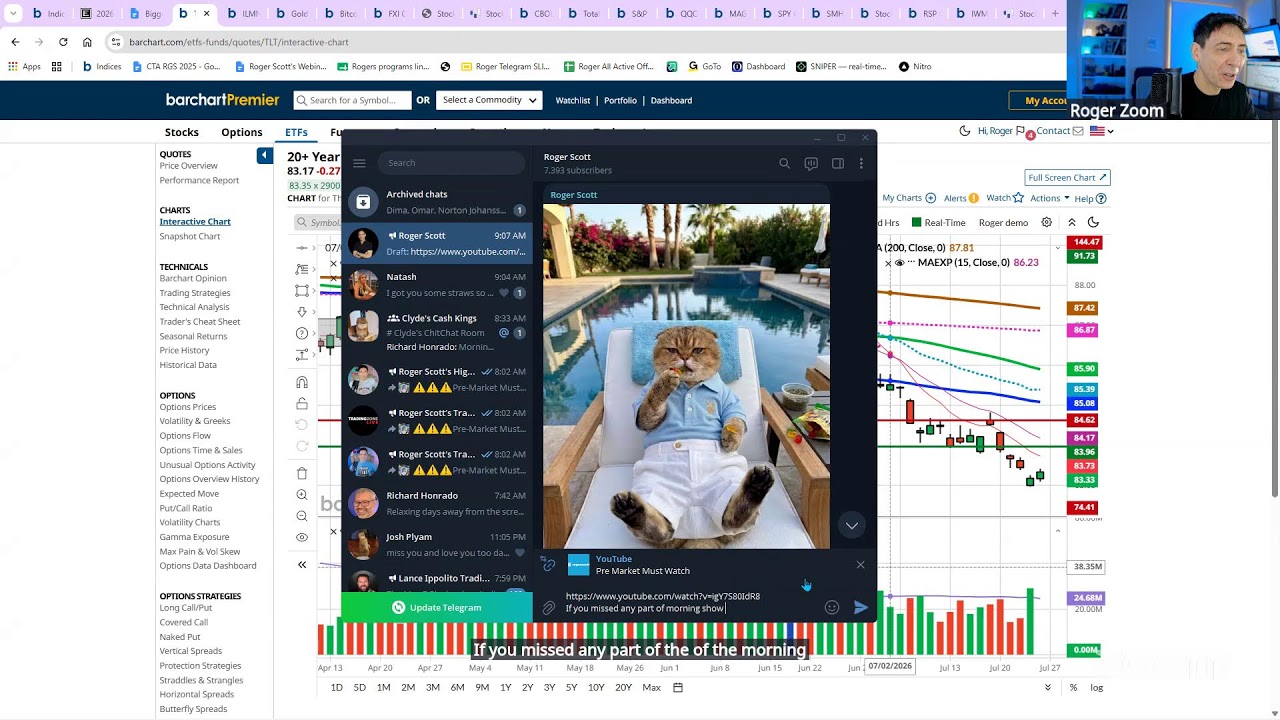
Task: Click the chart zoom out magnifier
Action: 302,516
